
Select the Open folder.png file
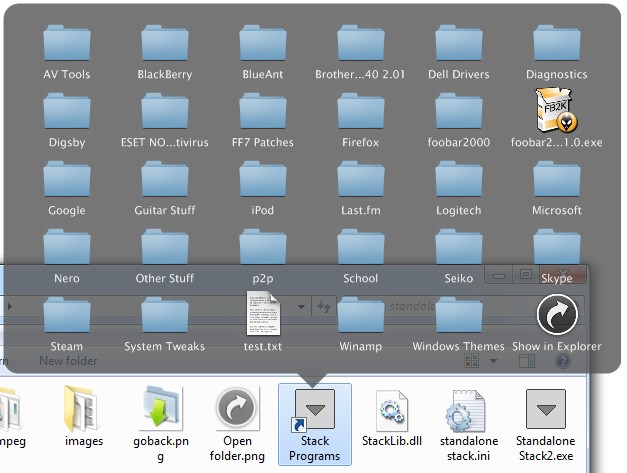(x=237, y=425)
